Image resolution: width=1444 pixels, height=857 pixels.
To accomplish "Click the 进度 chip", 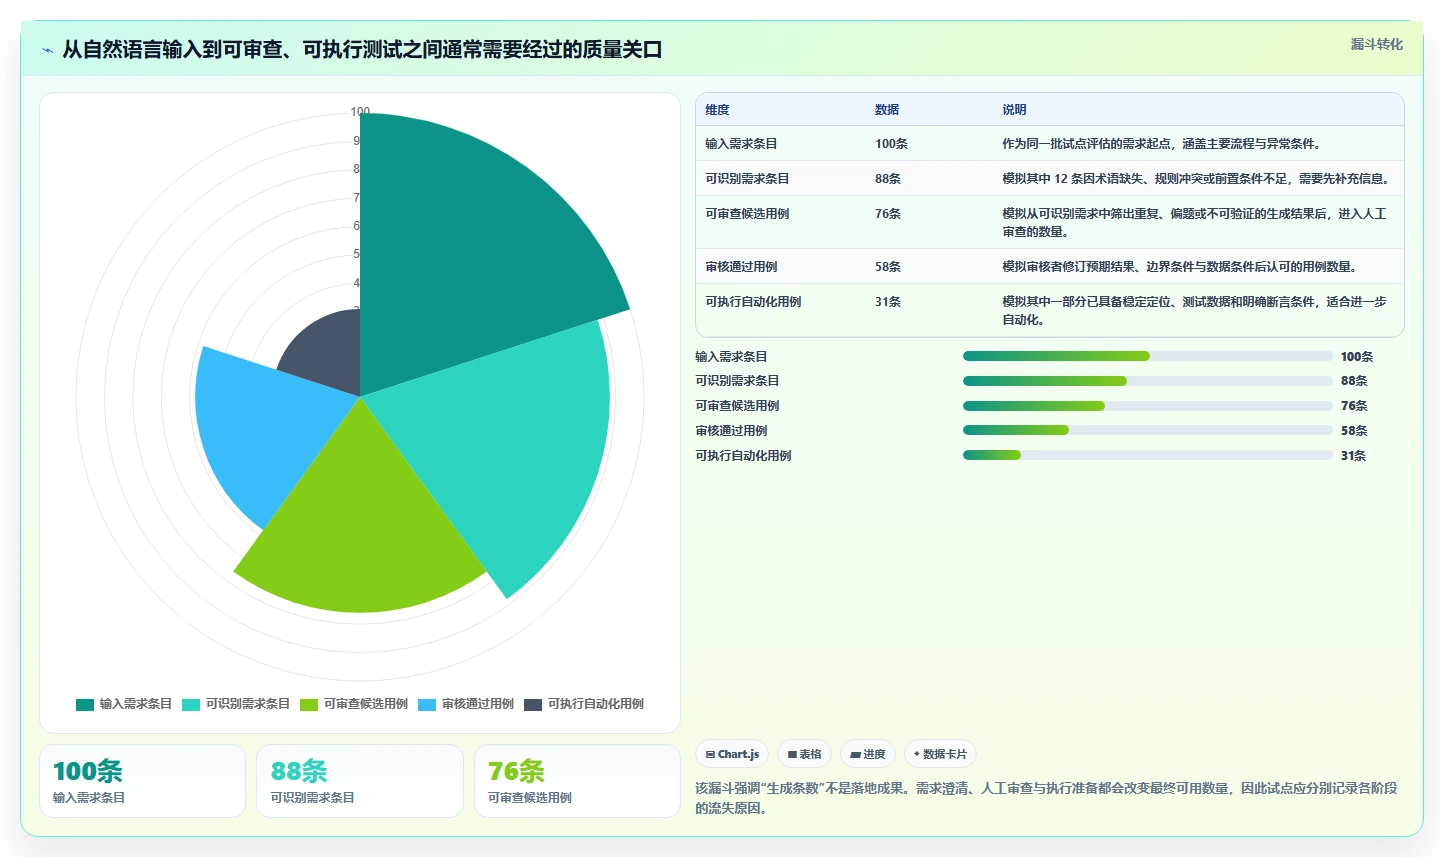I will pos(868,754).
